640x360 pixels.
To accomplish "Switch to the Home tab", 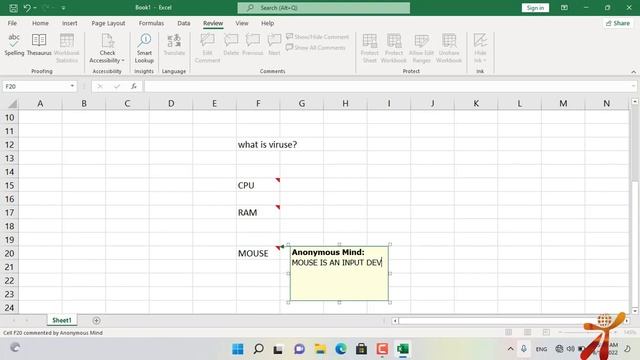I will 40,23.
